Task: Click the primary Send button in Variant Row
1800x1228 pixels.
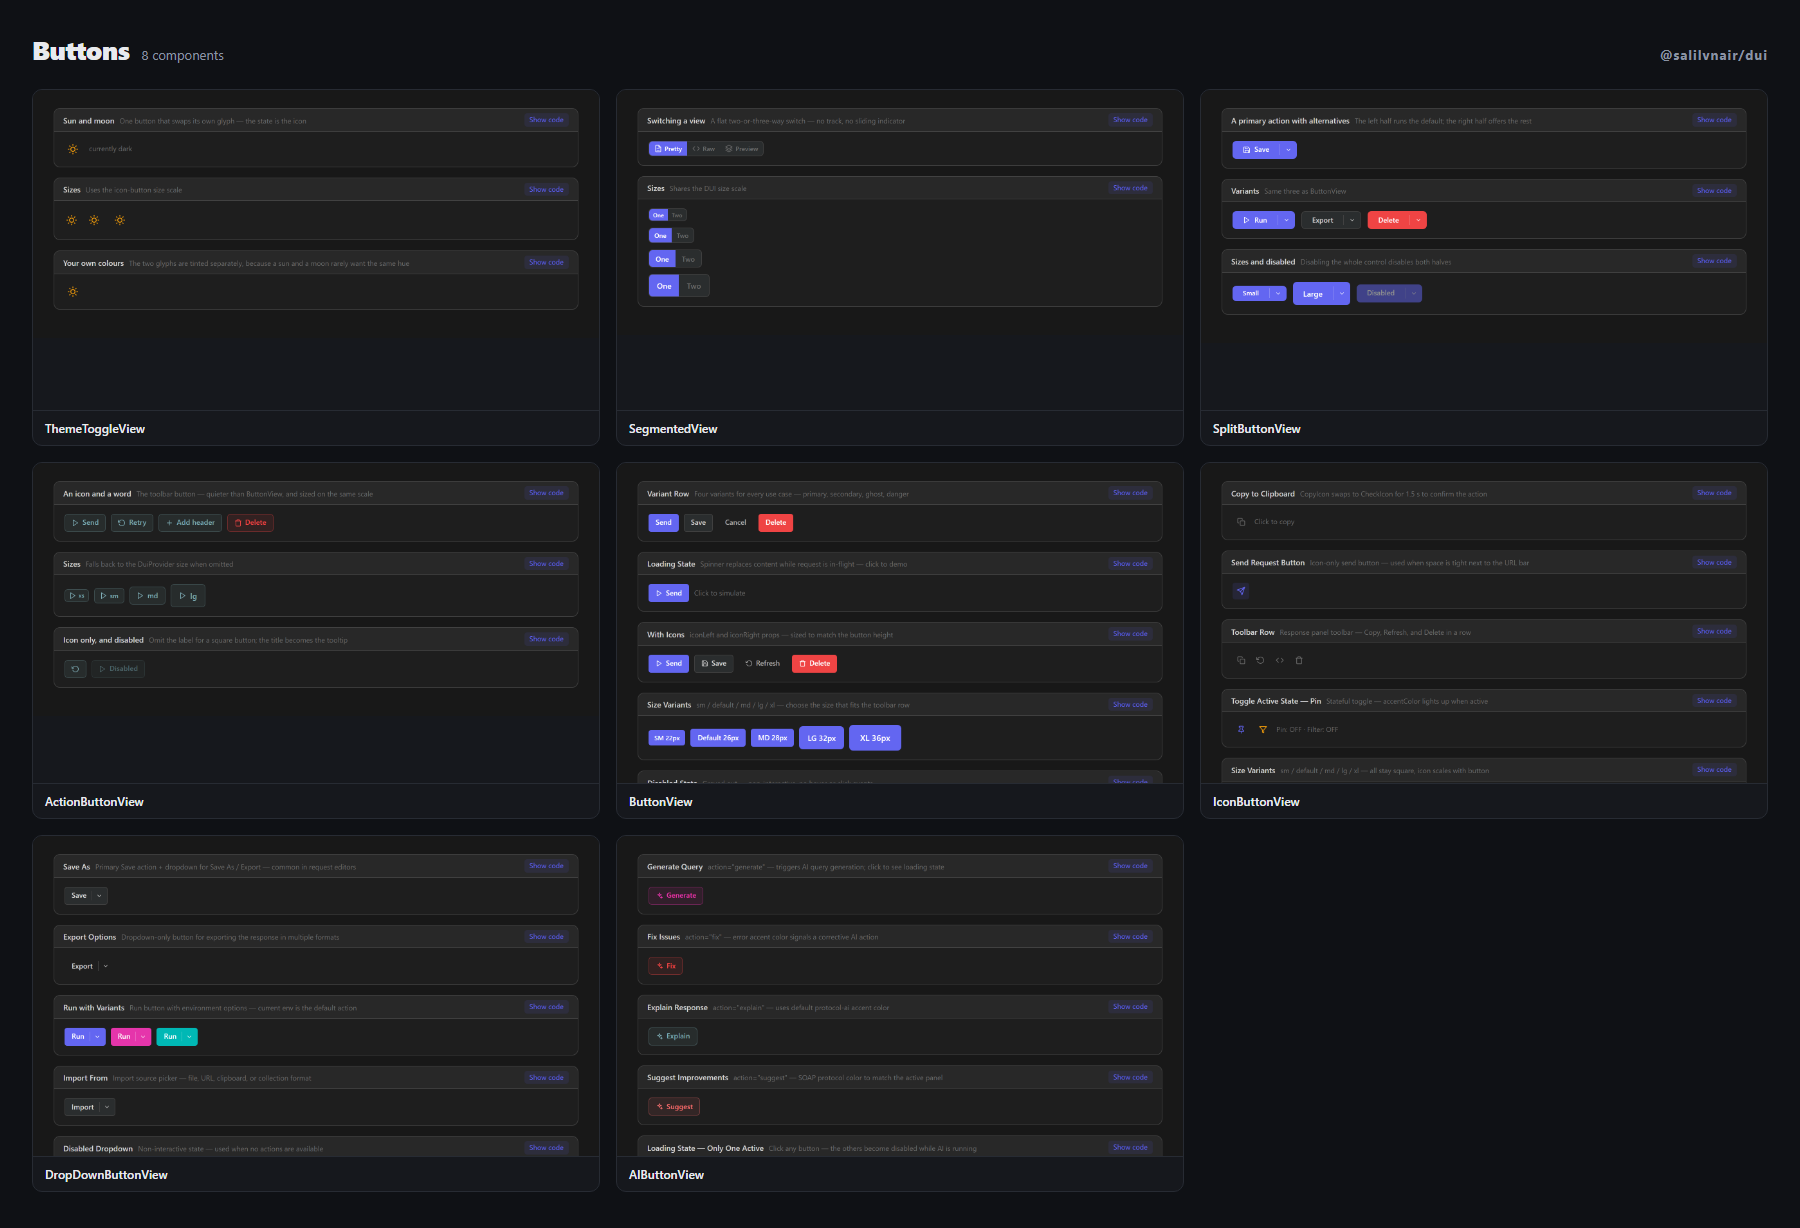Action: [664, 523]
